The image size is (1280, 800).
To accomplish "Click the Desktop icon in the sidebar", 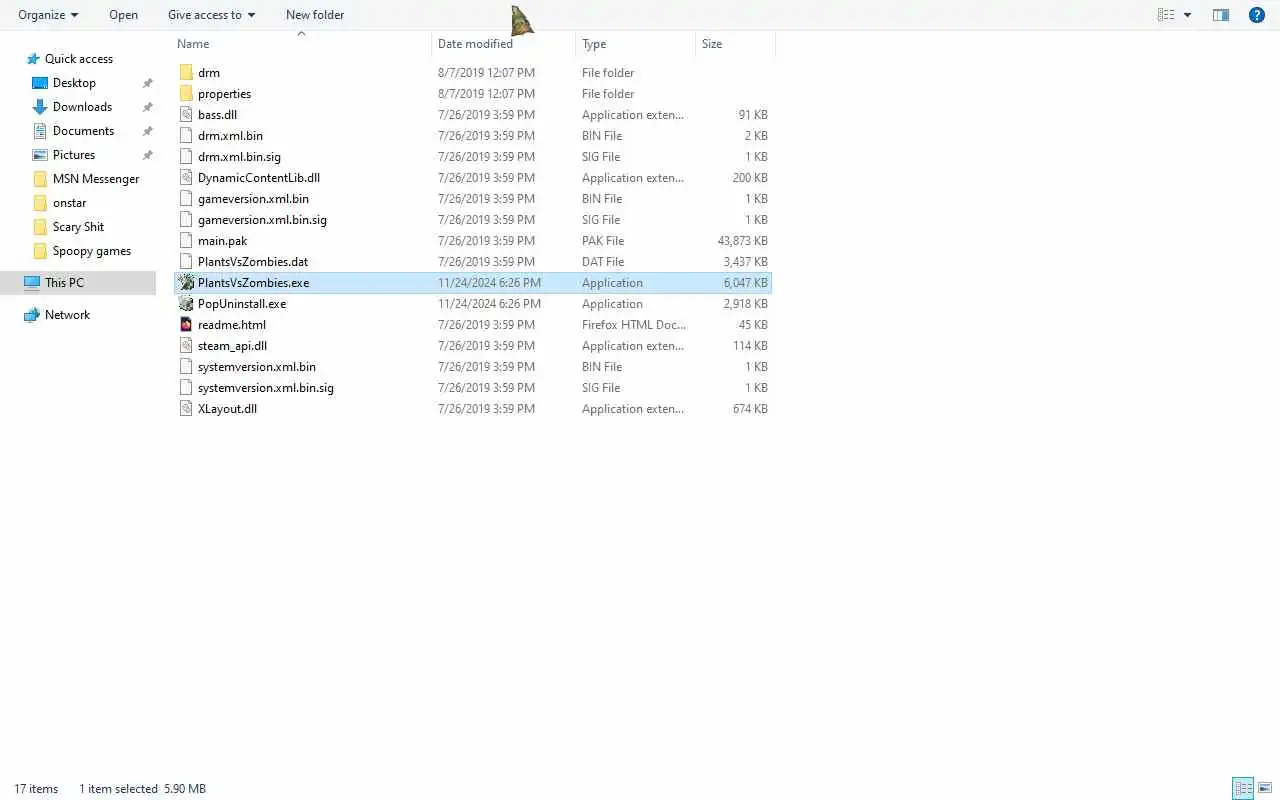I will tap(40, 83).
